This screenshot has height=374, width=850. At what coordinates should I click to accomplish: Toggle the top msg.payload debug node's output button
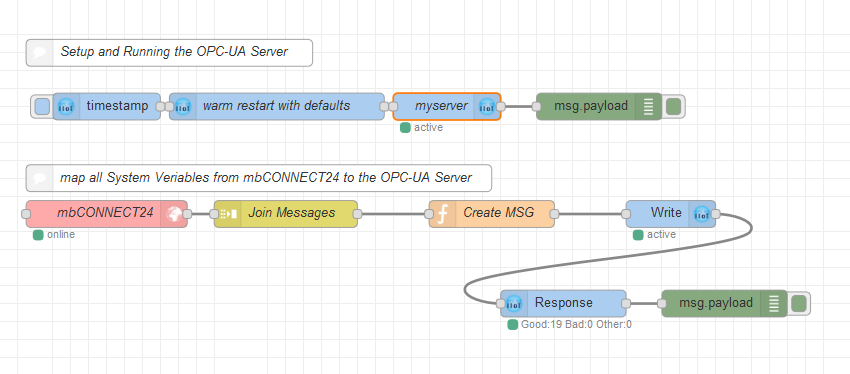click(x=673, y=106)
